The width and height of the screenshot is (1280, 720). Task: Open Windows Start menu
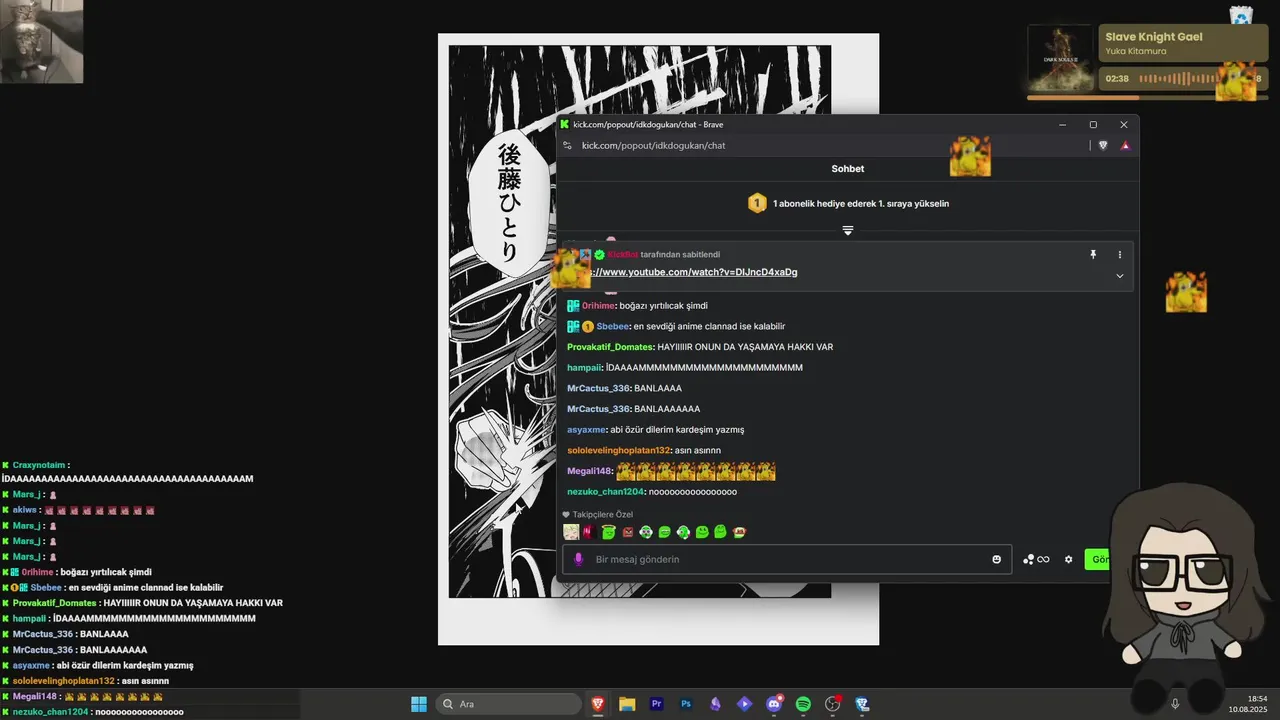419,704
